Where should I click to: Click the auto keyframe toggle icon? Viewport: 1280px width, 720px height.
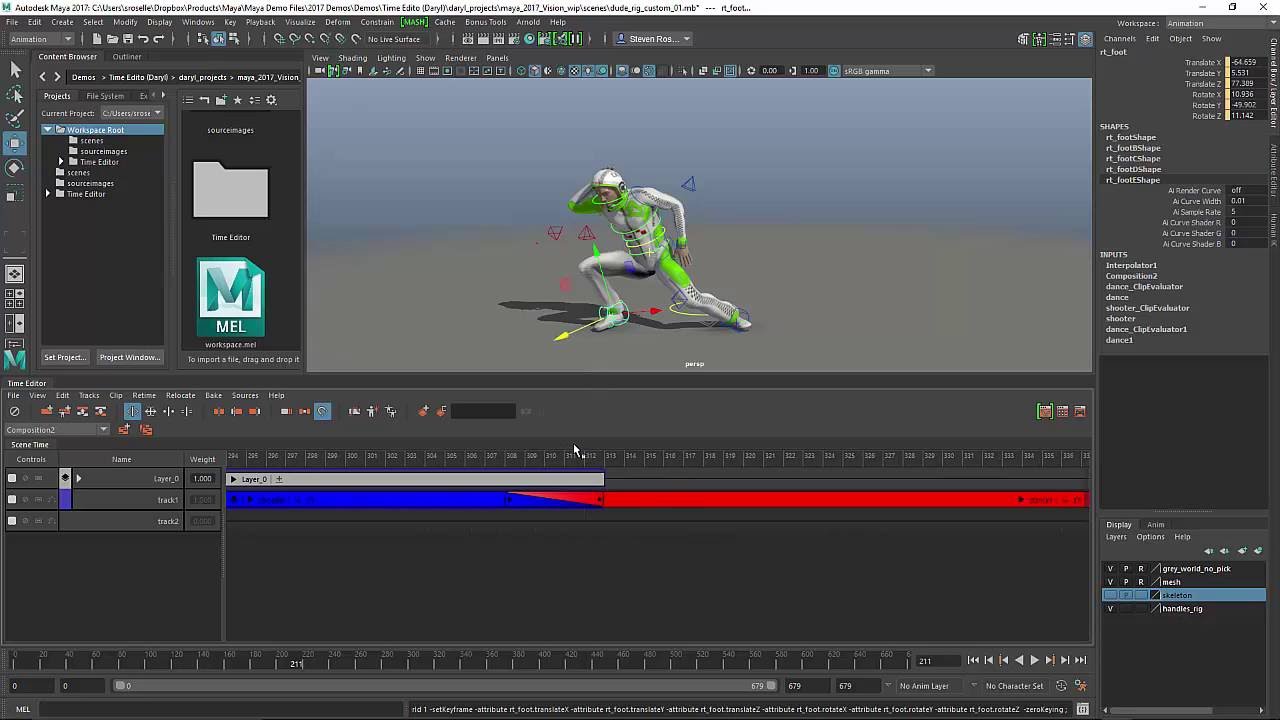tap(1061, 686)
